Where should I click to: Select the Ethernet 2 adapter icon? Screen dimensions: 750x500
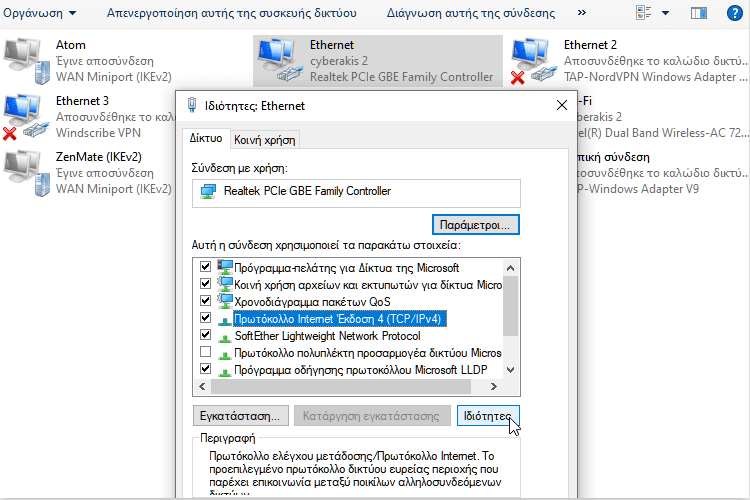point(535,61)
